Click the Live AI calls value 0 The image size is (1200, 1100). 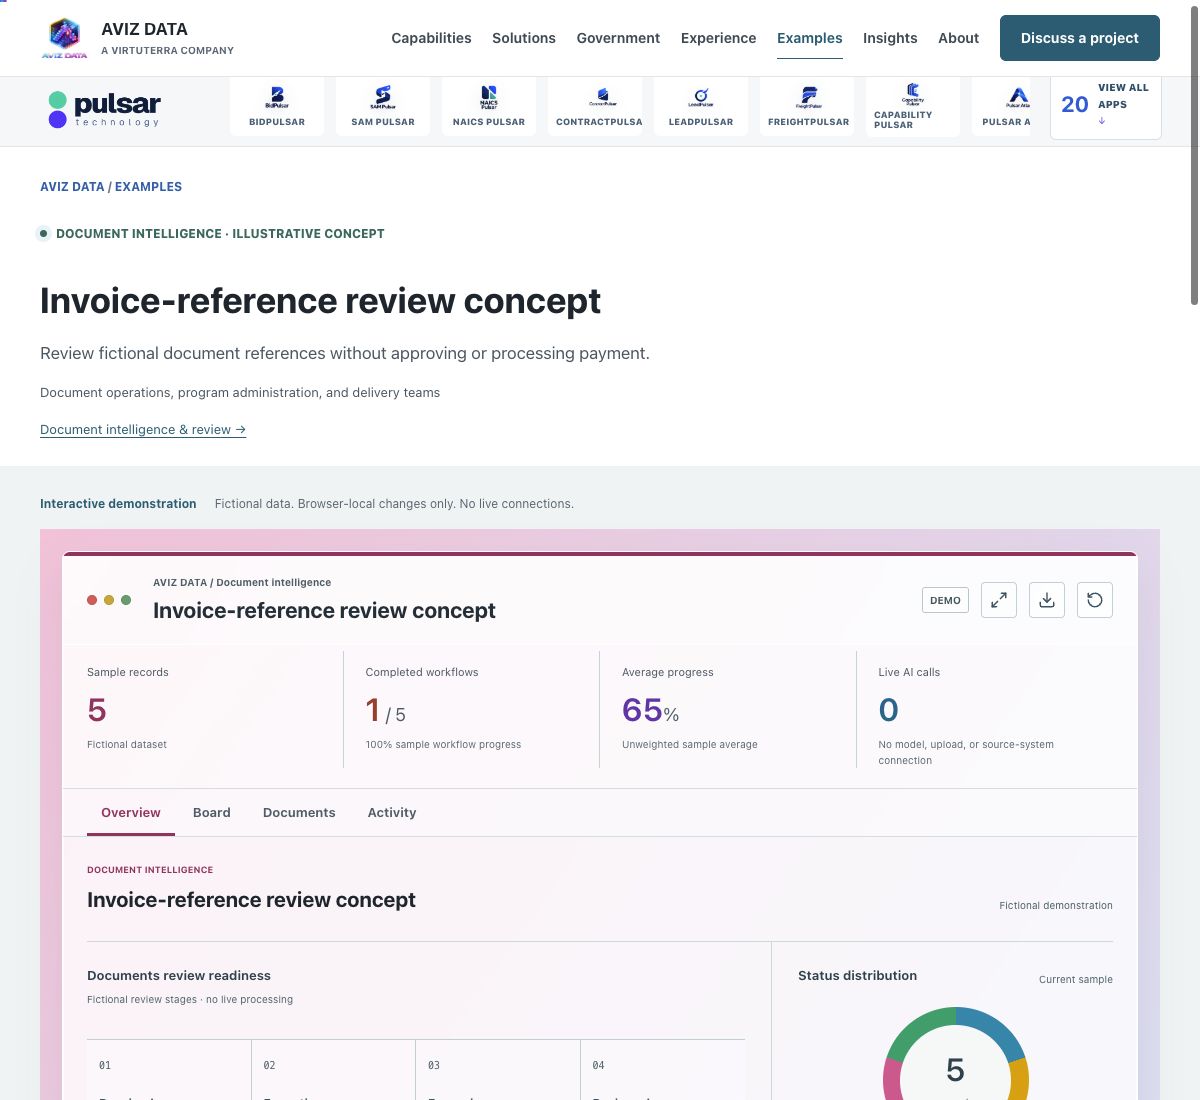888,710
